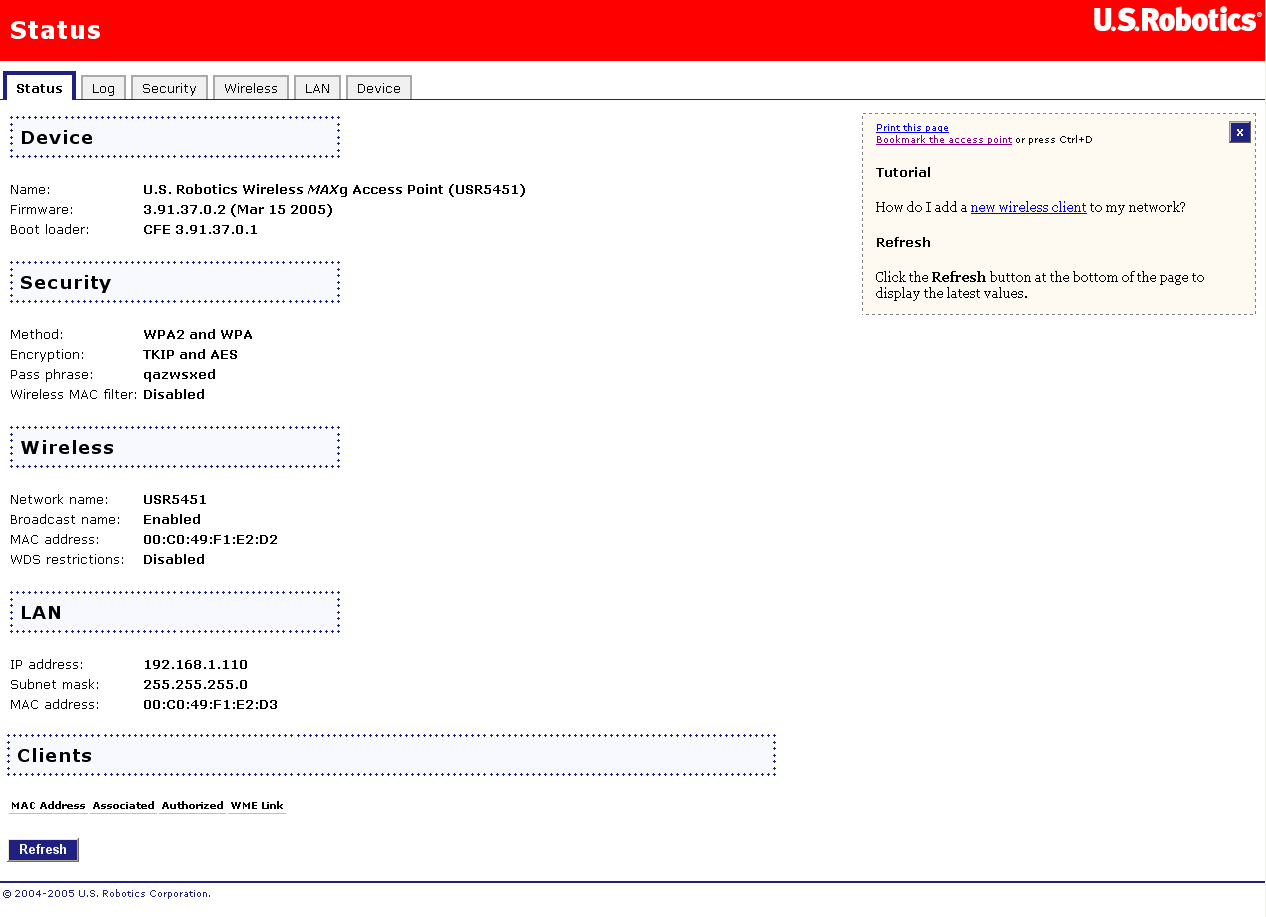1266x917 pixels.
Task: Close the tutorial help box
Action: (x=1240, y=132)
